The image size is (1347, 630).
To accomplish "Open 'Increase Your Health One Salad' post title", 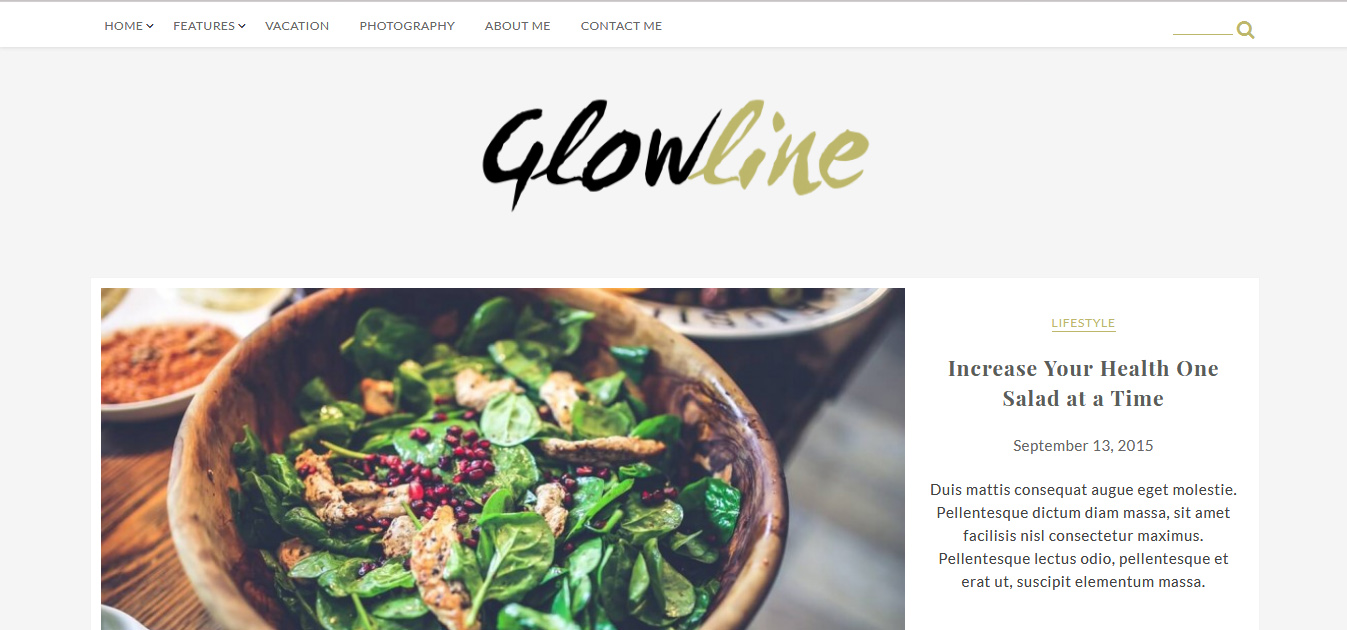I will [x=1083, y=383].
